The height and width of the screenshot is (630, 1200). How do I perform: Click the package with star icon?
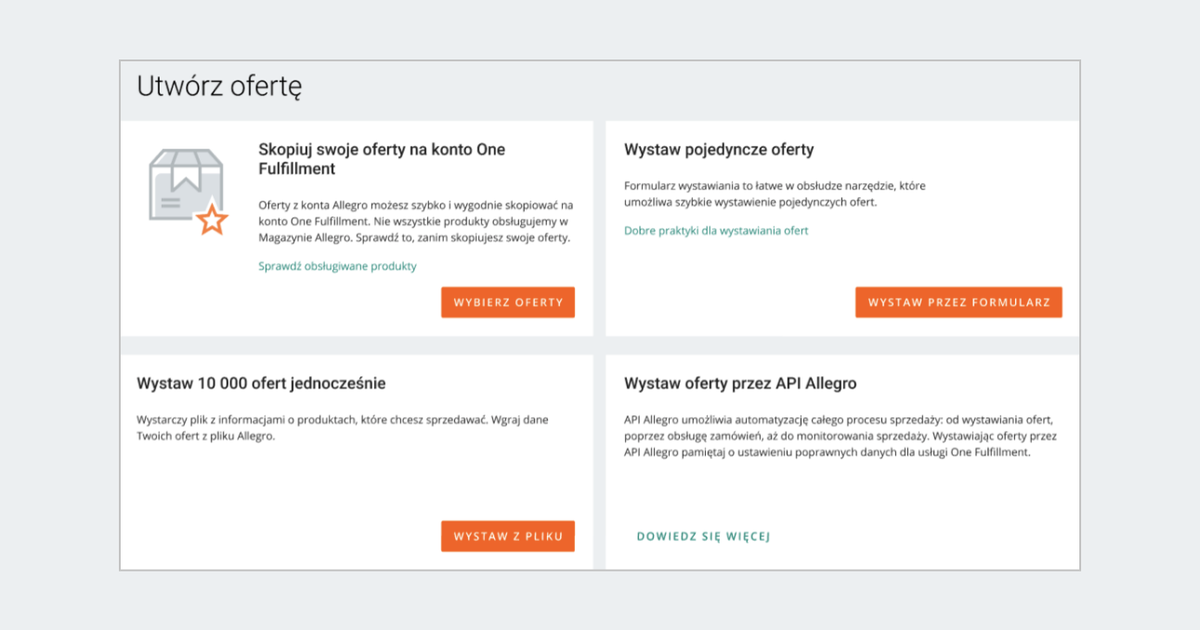[x=188, y=192]
